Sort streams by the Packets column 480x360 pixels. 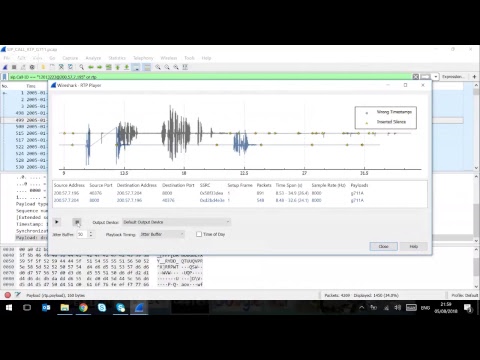click(x=264, y=185)
